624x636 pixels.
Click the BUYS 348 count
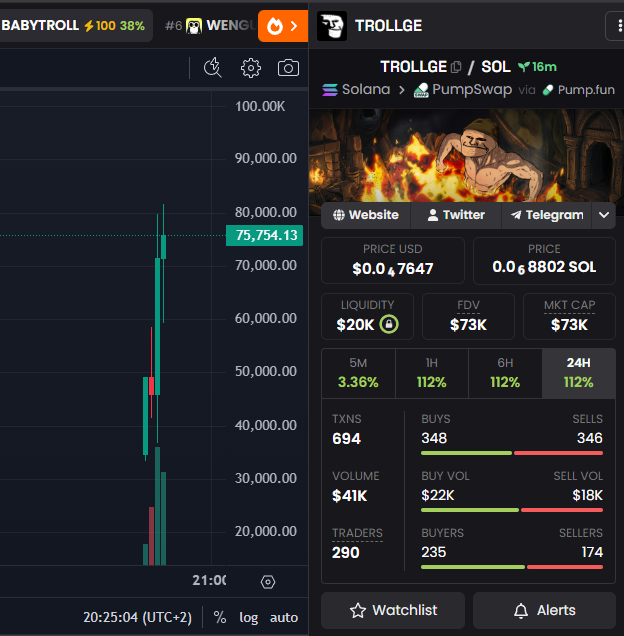pyautogui.click(x=434, y=438)
